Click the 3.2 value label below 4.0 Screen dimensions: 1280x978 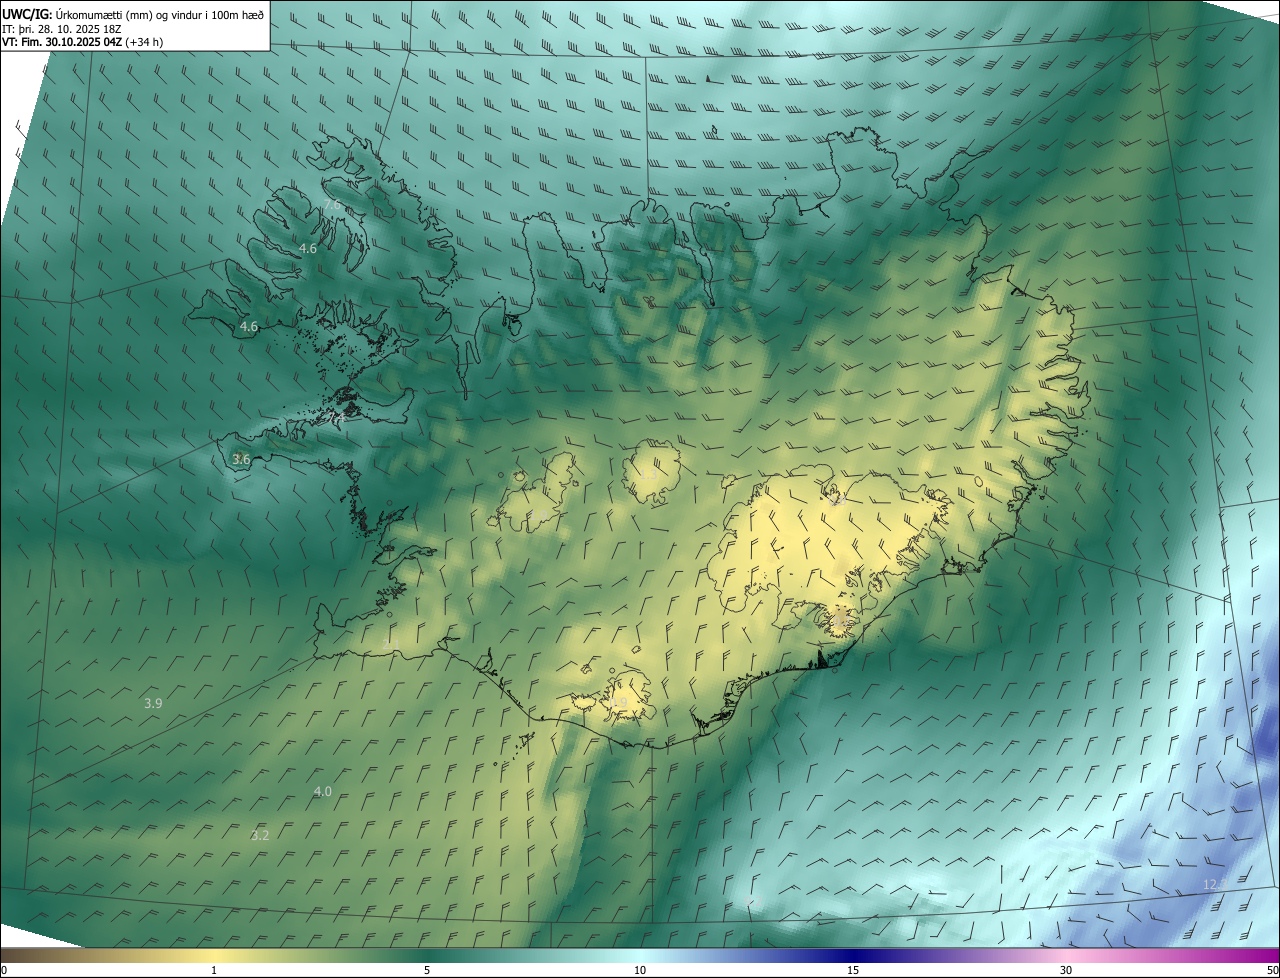tap(260, 835)
